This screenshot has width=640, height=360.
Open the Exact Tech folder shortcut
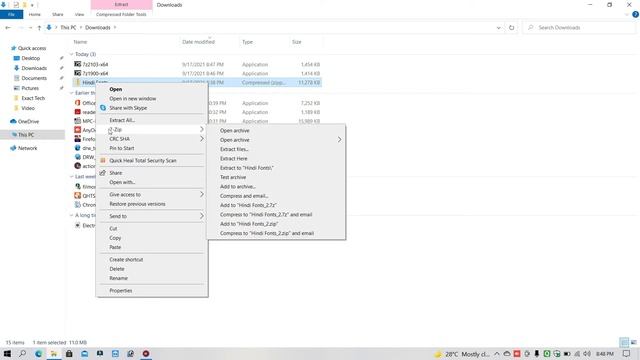click(x=33, y=98)
